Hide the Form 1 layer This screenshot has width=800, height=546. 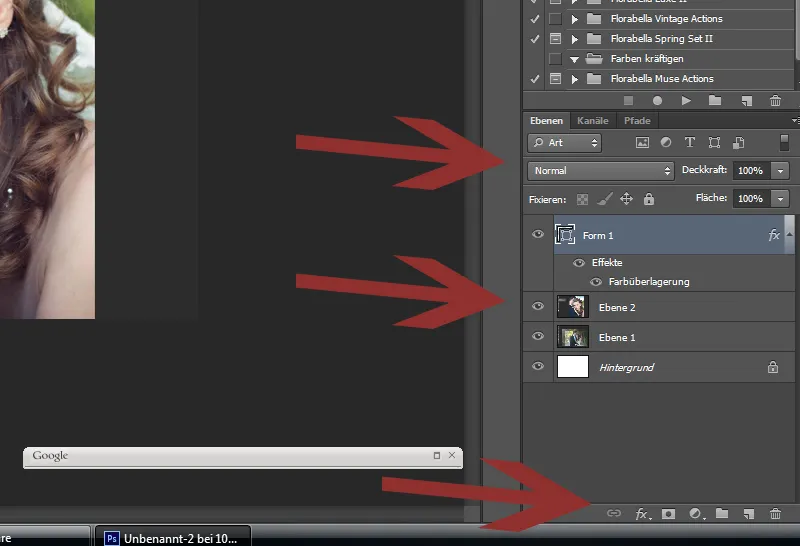click(x=538, y=234)
